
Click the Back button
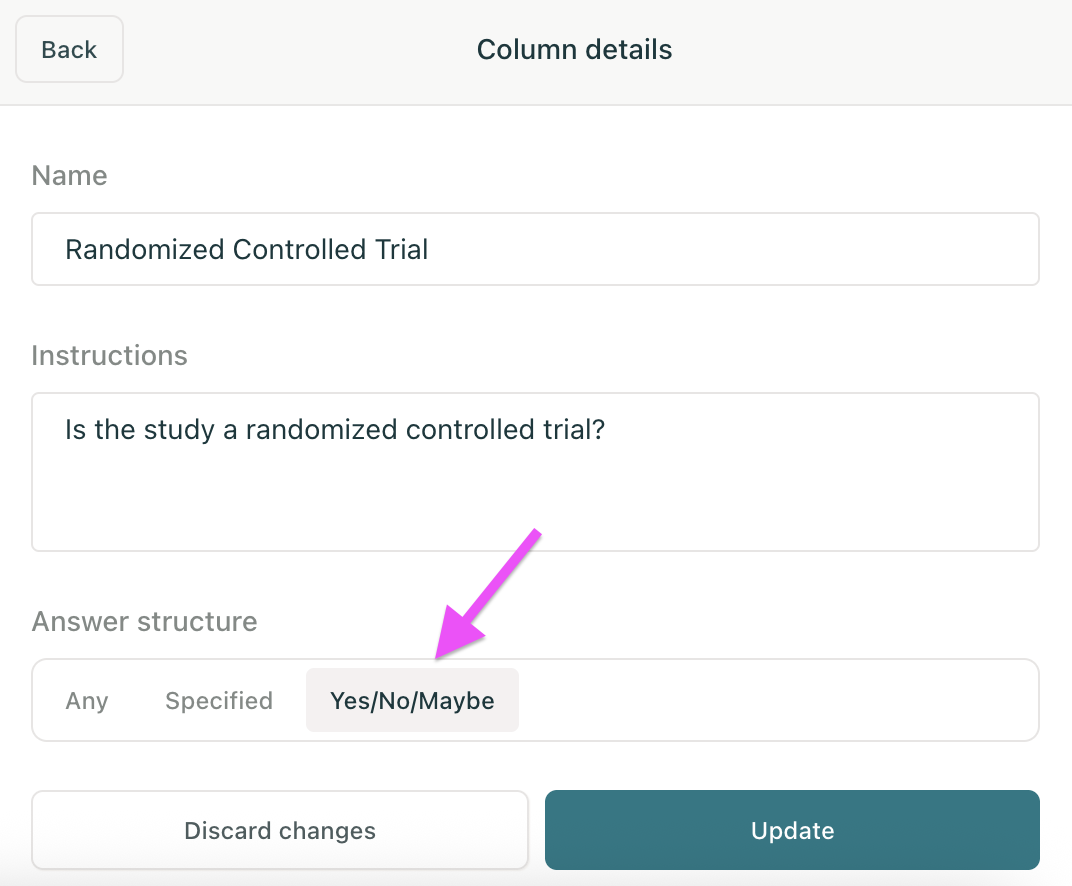[69, 49]
